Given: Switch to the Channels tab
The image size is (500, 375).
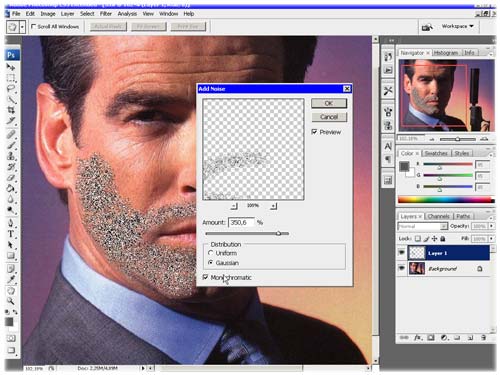Looking at the screenshot, I should click(439, 216).
